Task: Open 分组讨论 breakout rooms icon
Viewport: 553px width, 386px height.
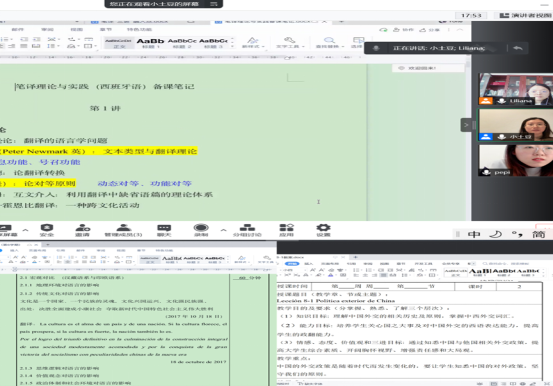Action: [x=247, y=230]
